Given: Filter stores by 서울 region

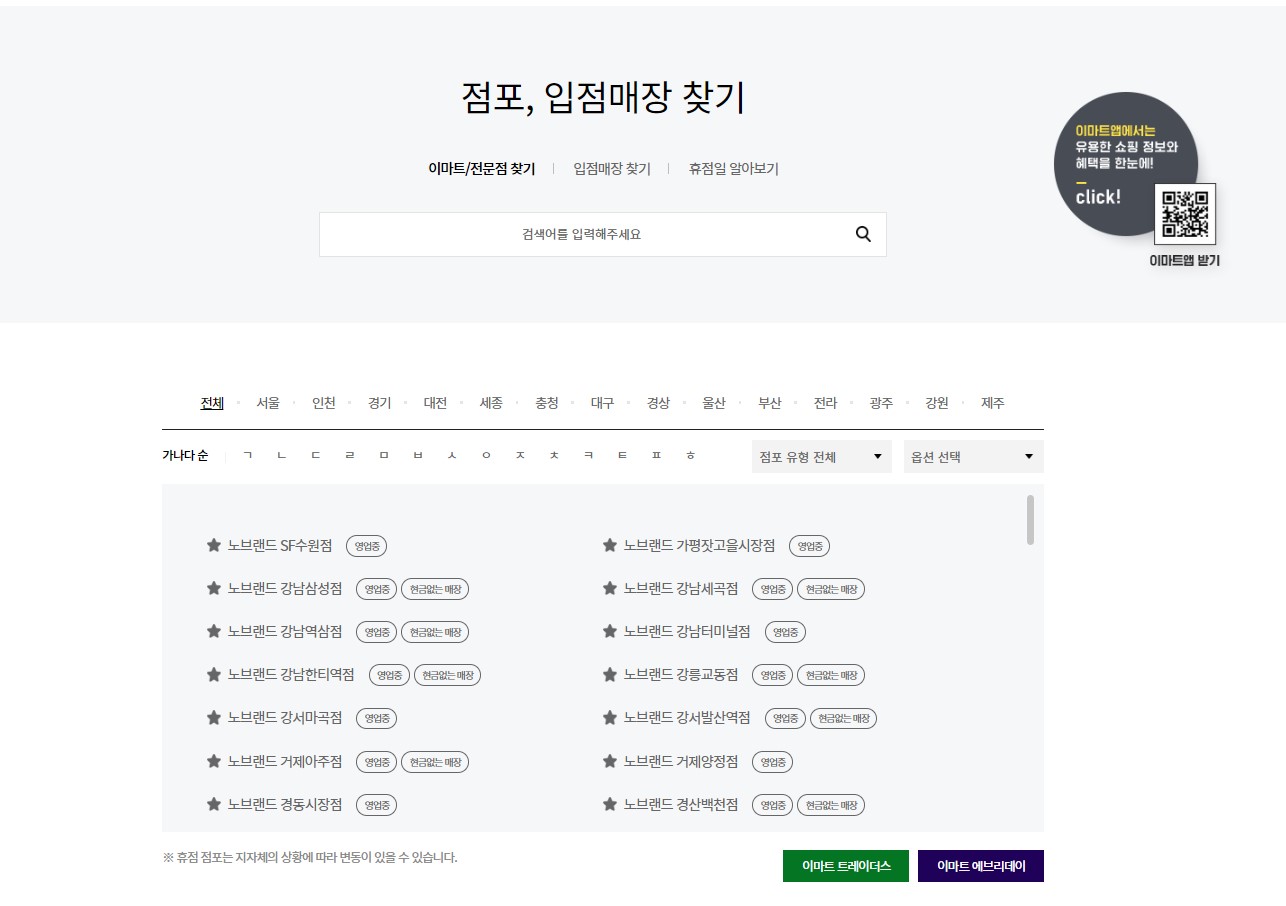Looking at the screenshot, I should 268,403.
